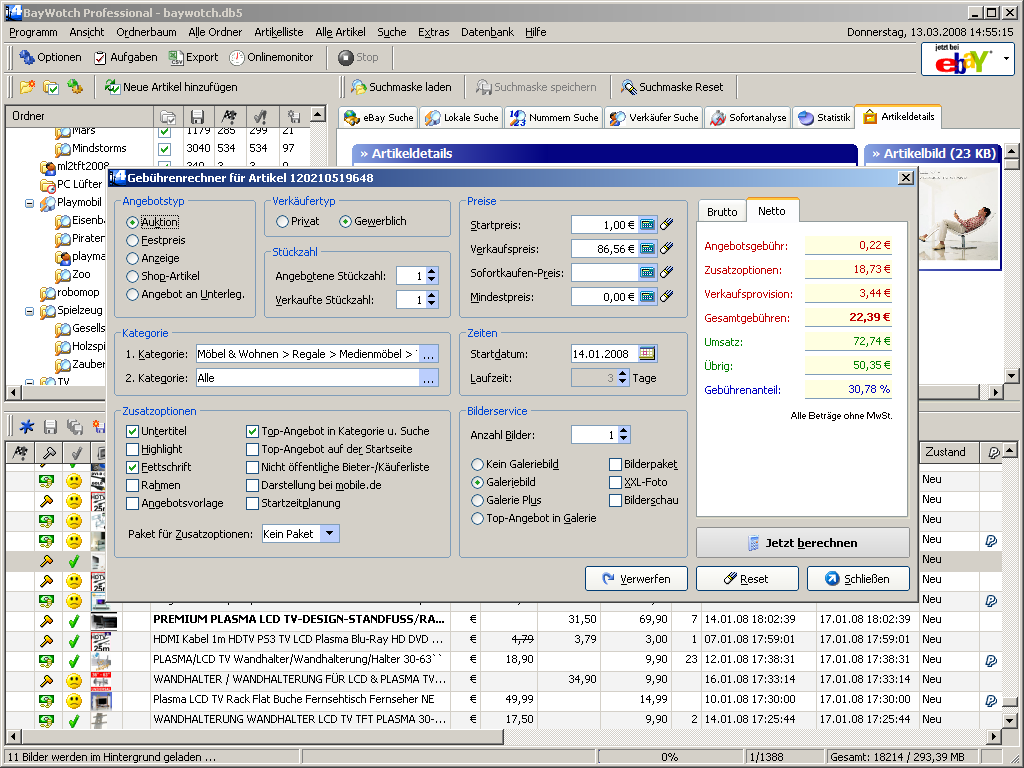Open the Ordnerbaum menu

point(146,32)
